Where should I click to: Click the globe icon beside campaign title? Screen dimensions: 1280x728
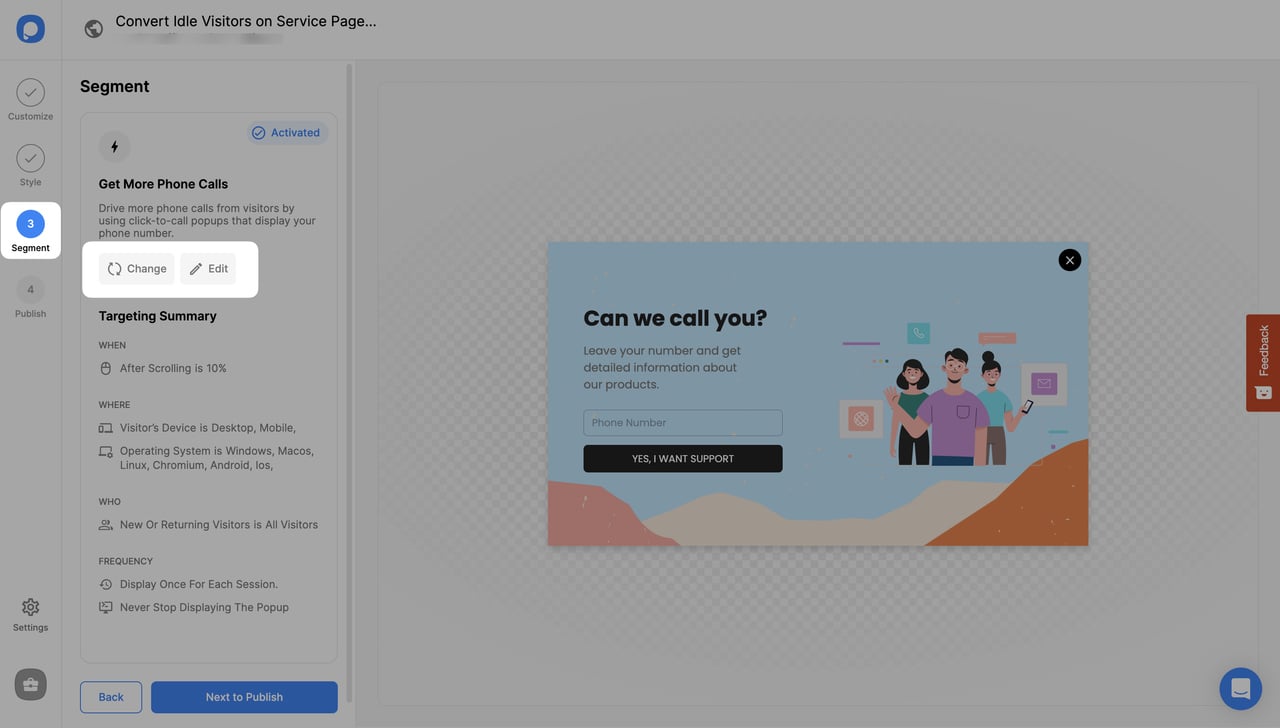(x=94, y=29)
